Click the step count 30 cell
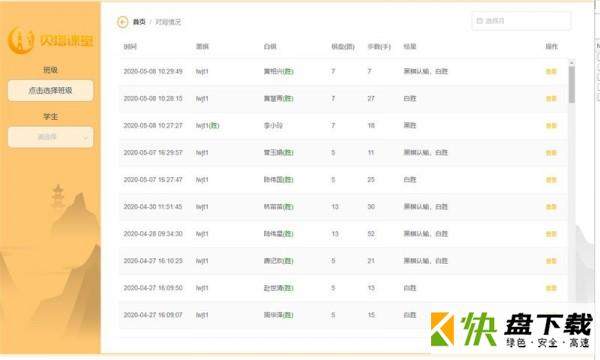This screenshot has height=360, width=600. 371,207
